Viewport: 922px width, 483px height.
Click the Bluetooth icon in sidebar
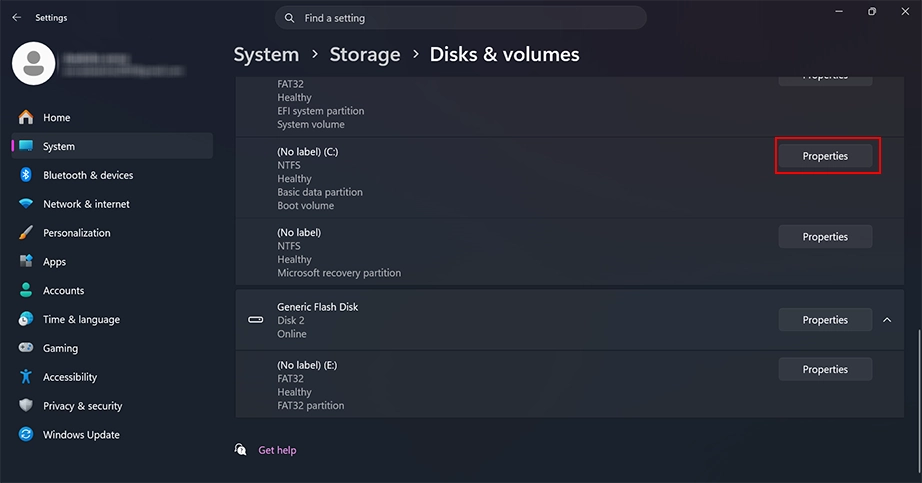[26, 175]
